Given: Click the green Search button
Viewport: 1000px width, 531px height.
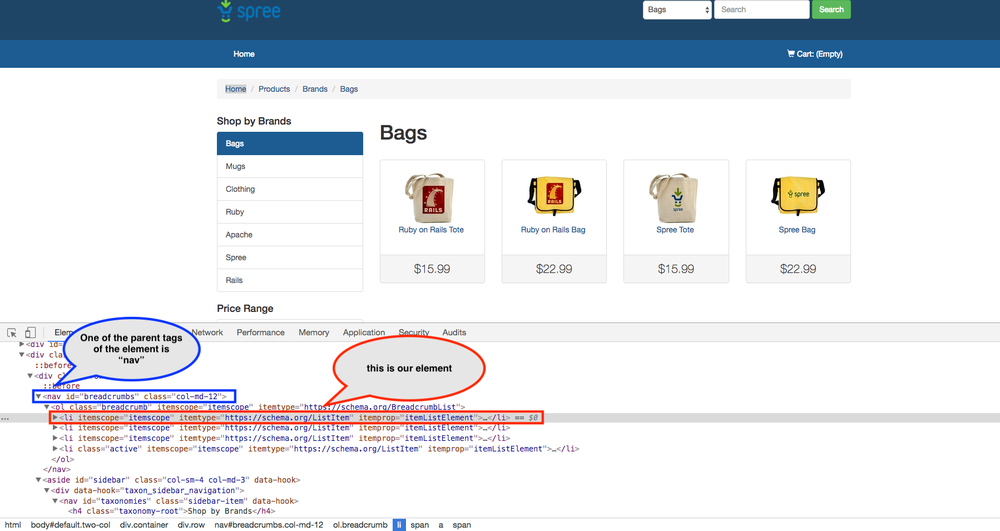Looking at the screenshot, I should coord(831,10).
